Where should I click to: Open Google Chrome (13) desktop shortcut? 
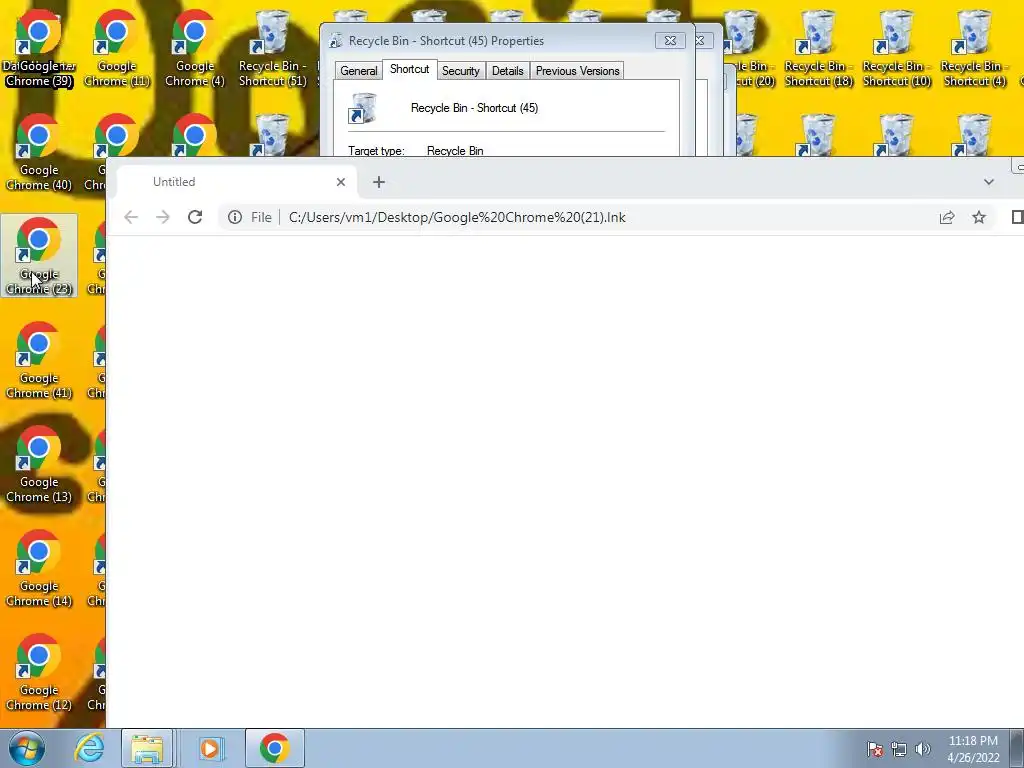tap(39, 464)
